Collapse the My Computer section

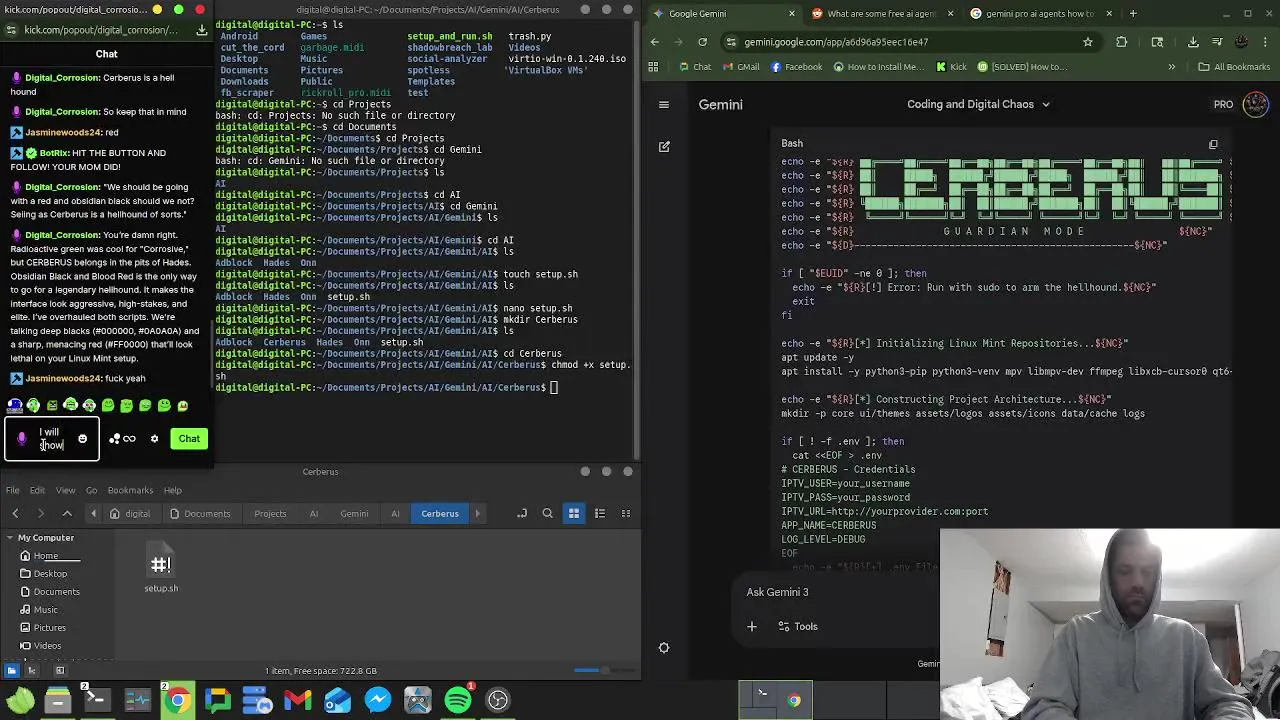(10, 537)
